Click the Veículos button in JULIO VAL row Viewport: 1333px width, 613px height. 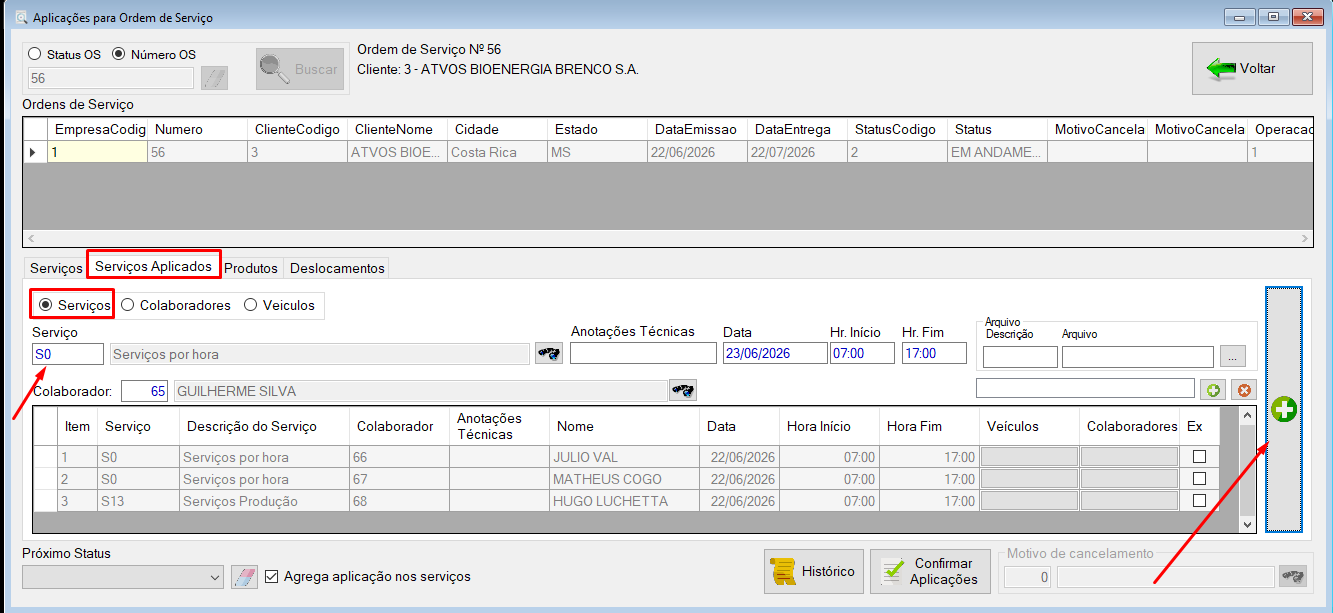click(x=1029, y=457)
